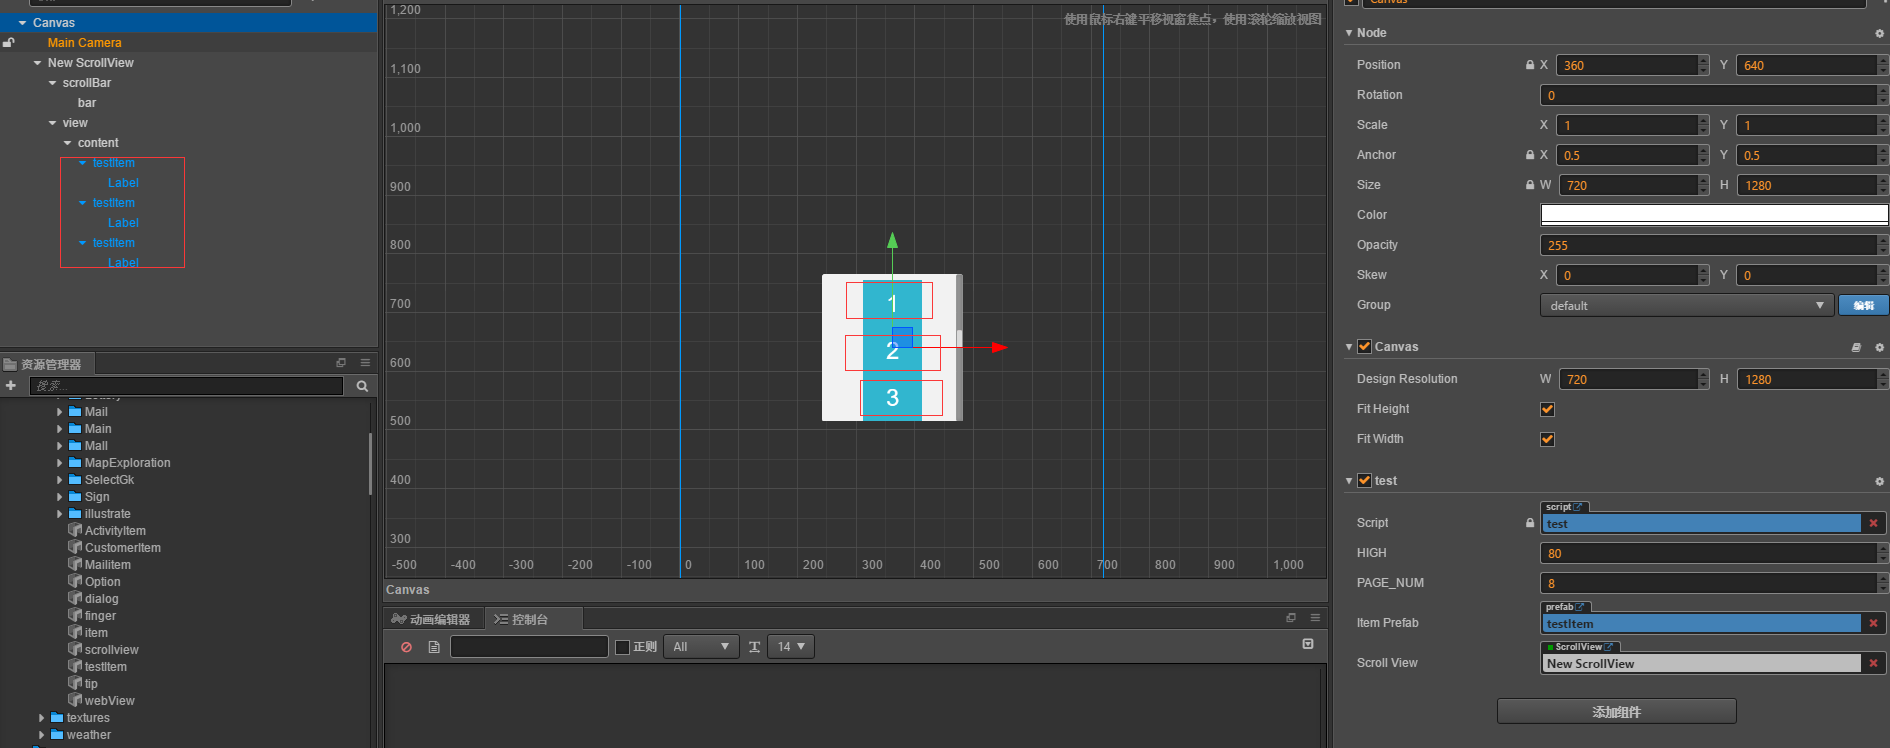Screen dimensions: 1890x748
Task: Enable the 正则 regex checkbox
Action: (x=622, y=647)
